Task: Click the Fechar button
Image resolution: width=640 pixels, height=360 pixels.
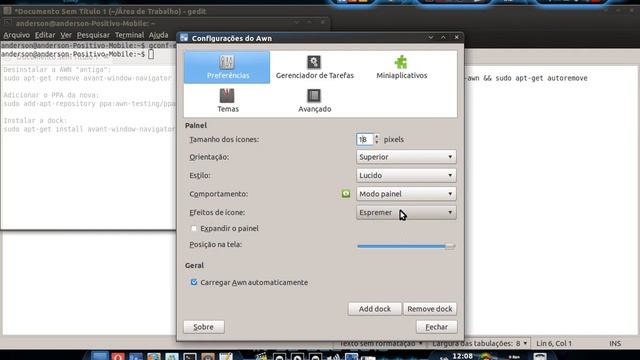Action: [436, 327]
